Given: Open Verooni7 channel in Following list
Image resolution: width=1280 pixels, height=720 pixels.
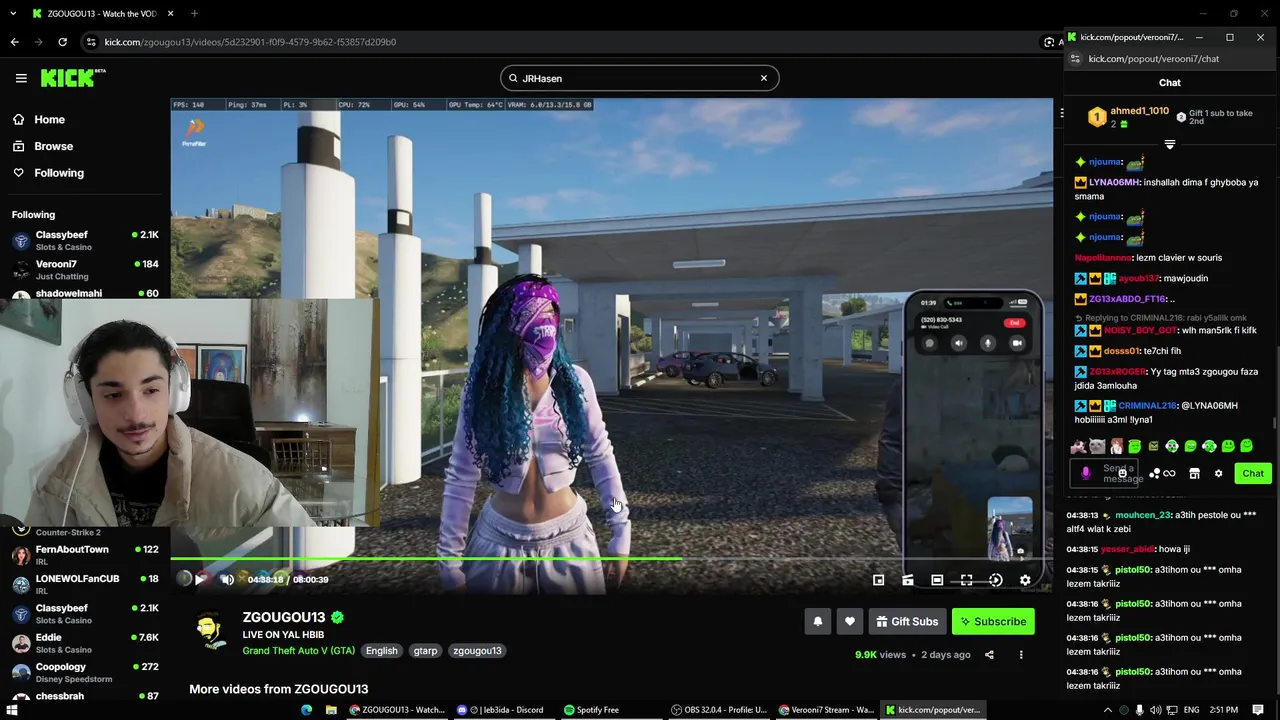Looking at the screenshot, I should 85,269.
